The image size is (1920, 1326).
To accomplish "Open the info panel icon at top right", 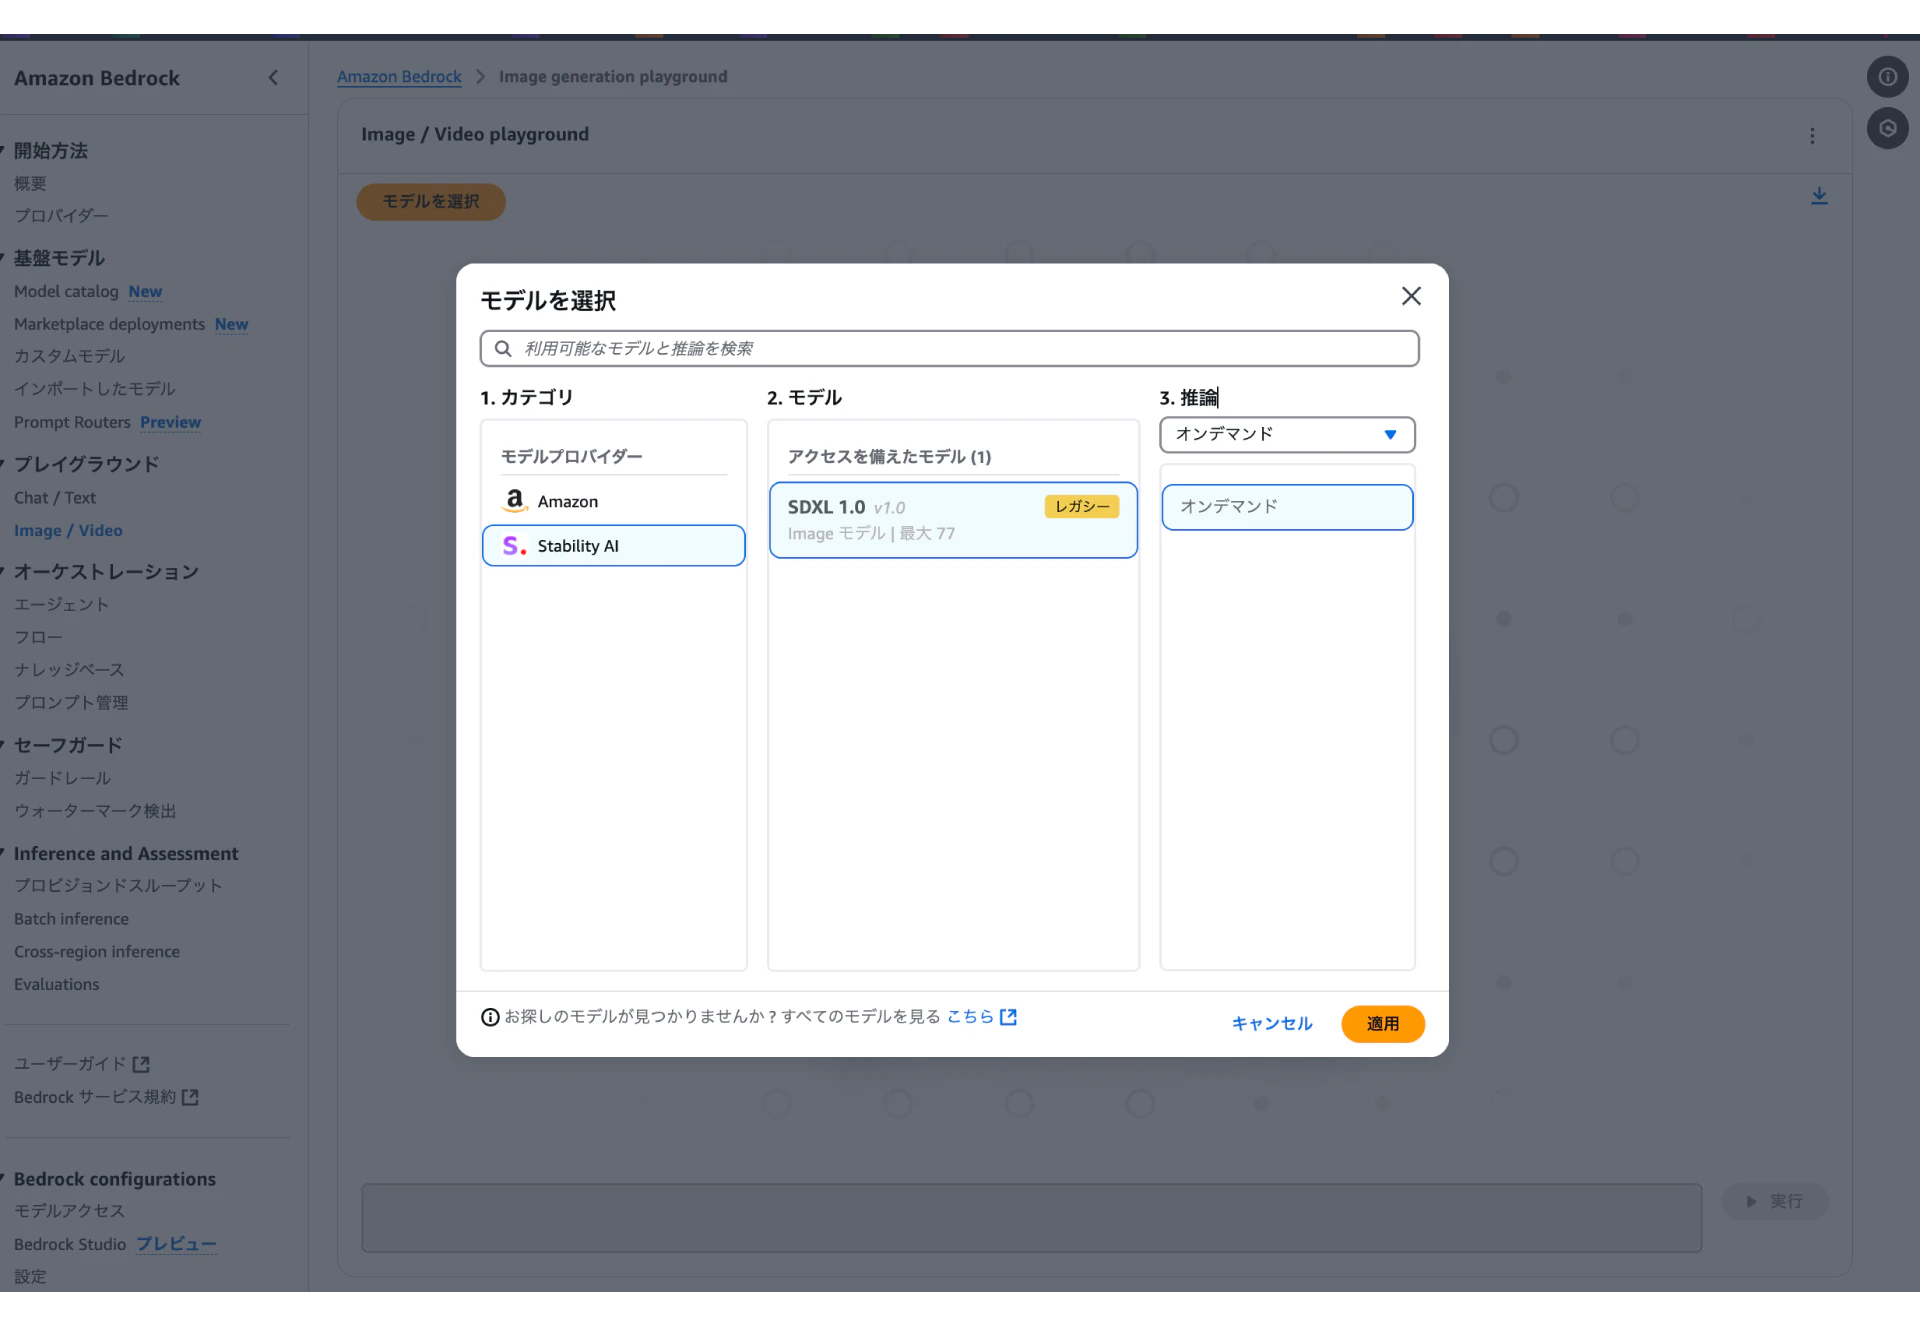I will (1887, 77).
